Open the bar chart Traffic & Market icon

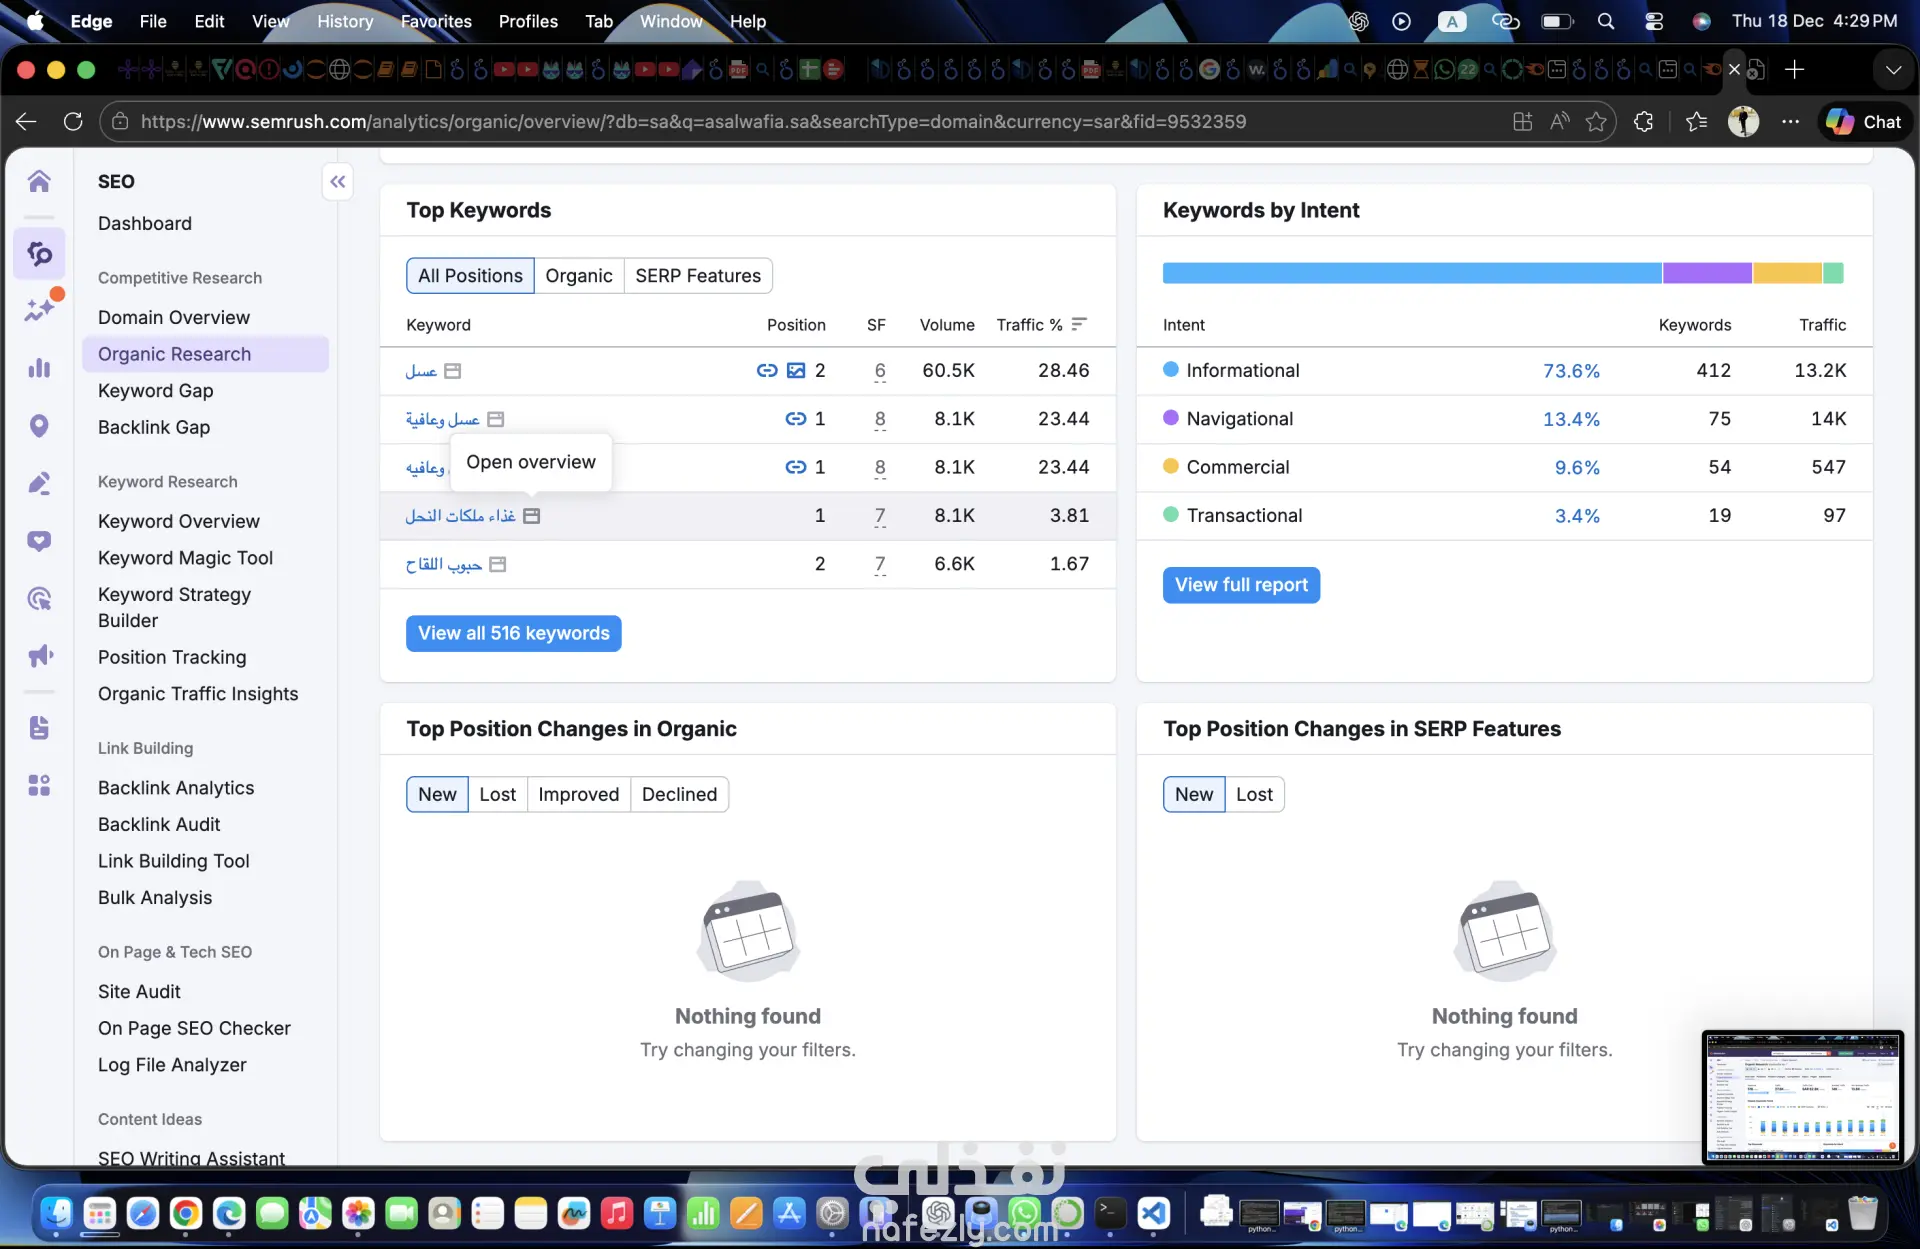[39, 368]
